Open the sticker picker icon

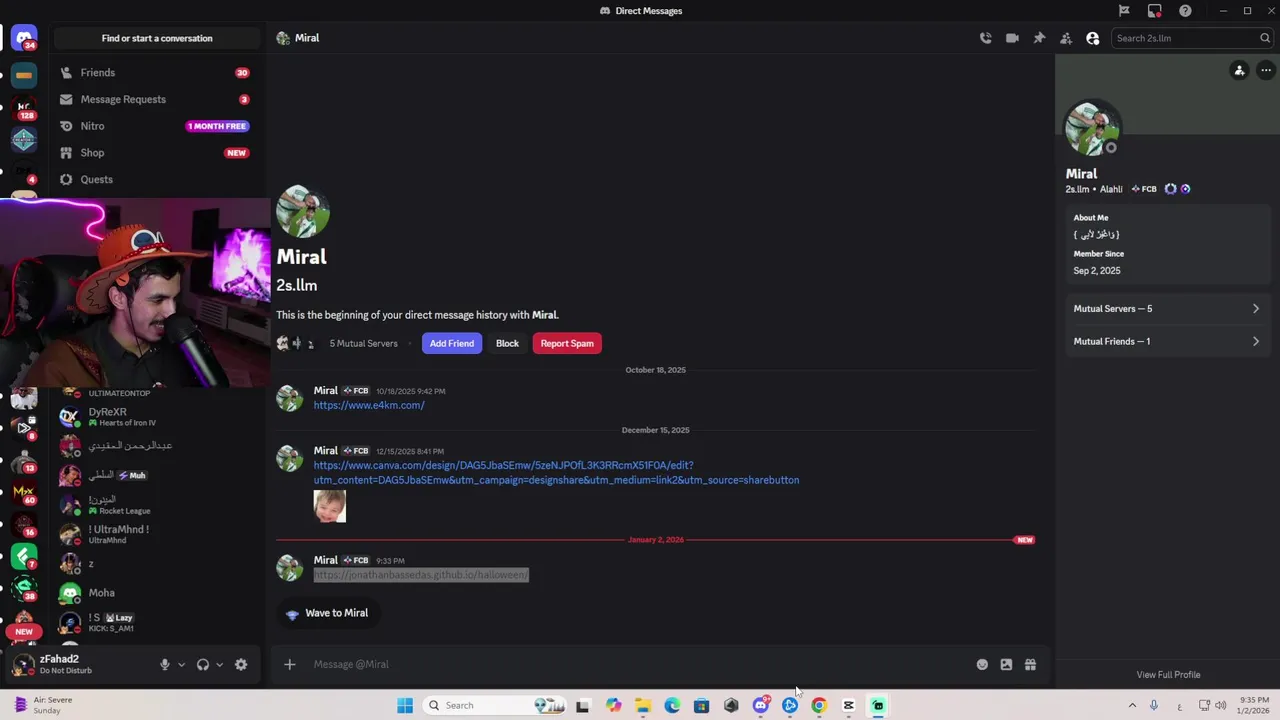point(1006,664)
